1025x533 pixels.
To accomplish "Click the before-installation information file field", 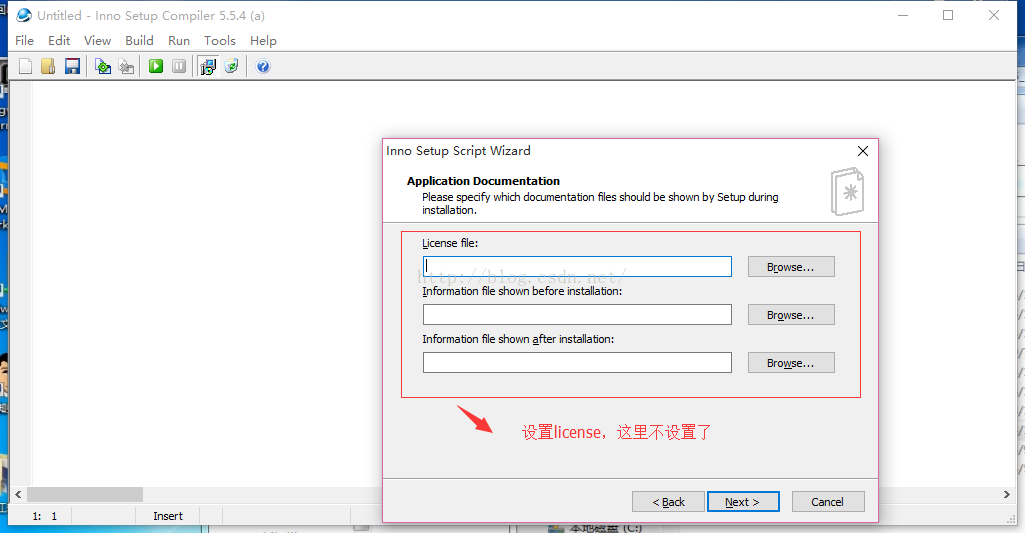I will [577, 315].
